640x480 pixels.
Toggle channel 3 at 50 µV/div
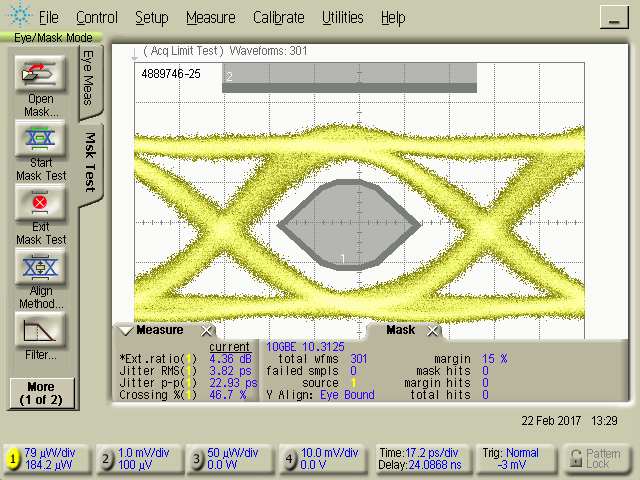click(x=198, y=459)
